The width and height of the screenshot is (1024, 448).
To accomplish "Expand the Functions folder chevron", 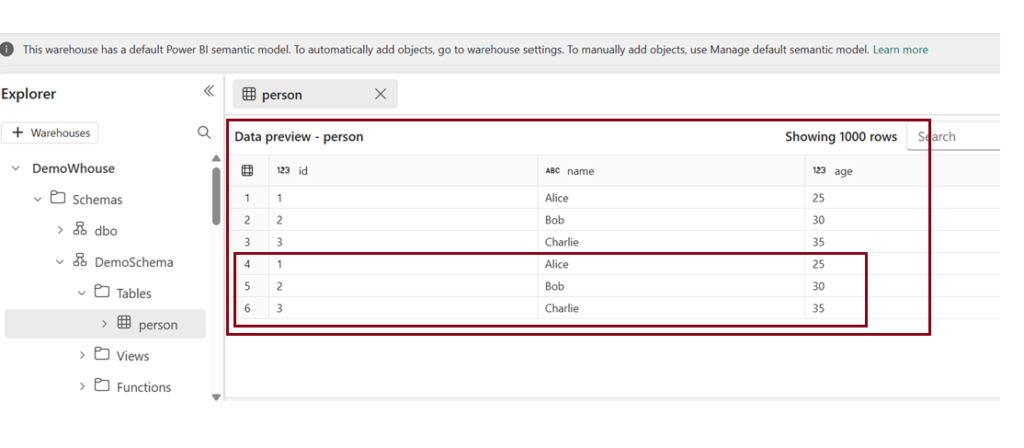I will point(82,387).
